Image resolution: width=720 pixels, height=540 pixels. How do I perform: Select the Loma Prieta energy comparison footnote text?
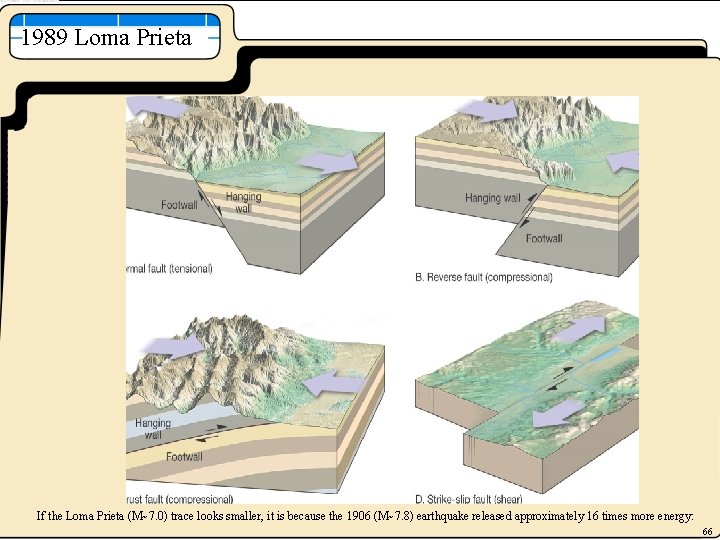click(365, 516)
